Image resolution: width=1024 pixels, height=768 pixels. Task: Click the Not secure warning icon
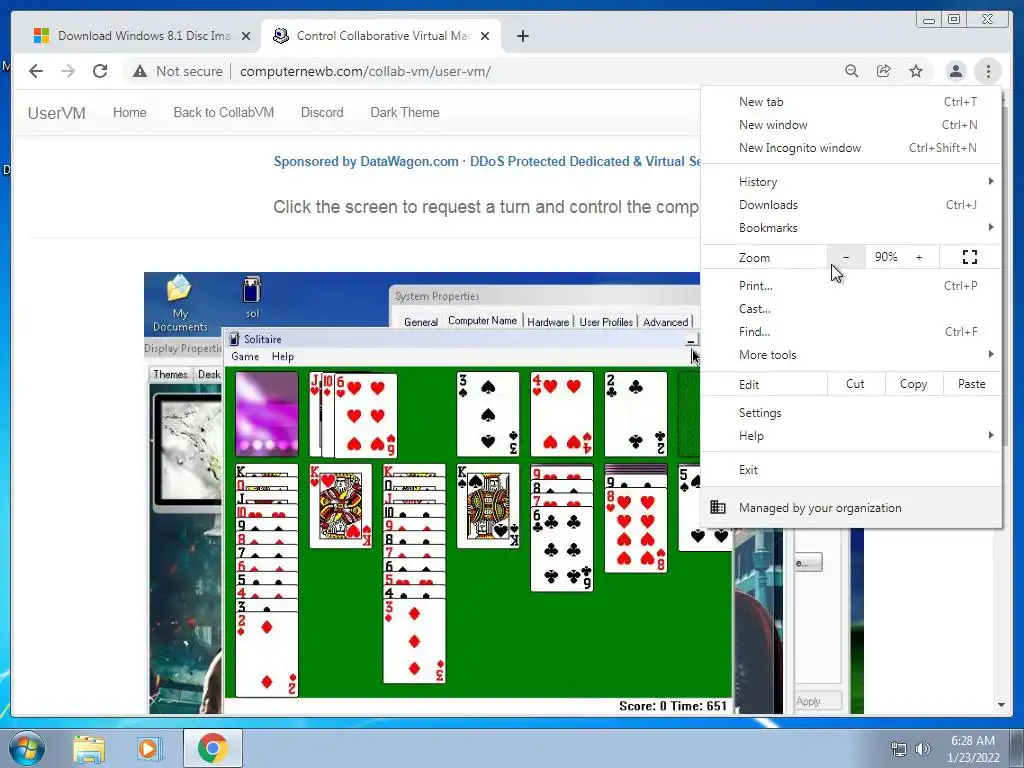click(x=140, y=71)
